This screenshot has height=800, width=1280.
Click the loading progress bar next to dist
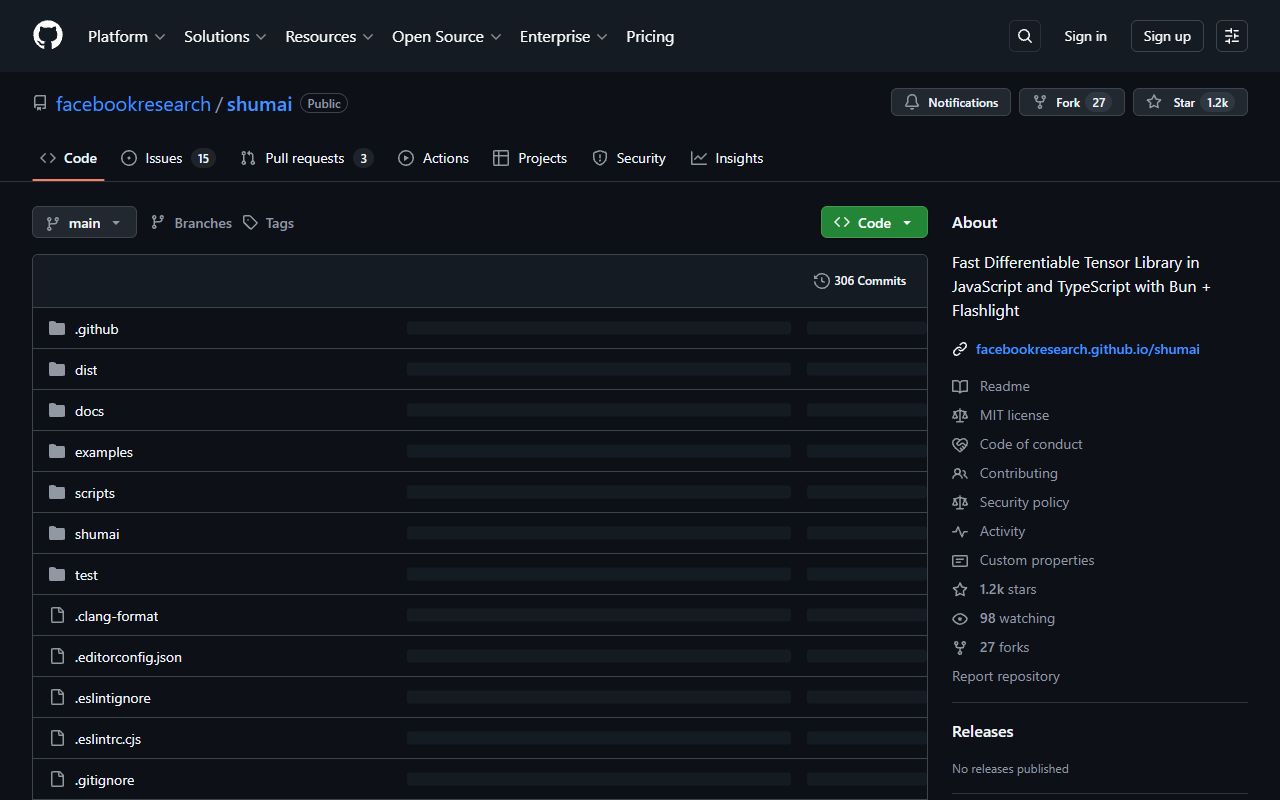[x=597, y=369]
